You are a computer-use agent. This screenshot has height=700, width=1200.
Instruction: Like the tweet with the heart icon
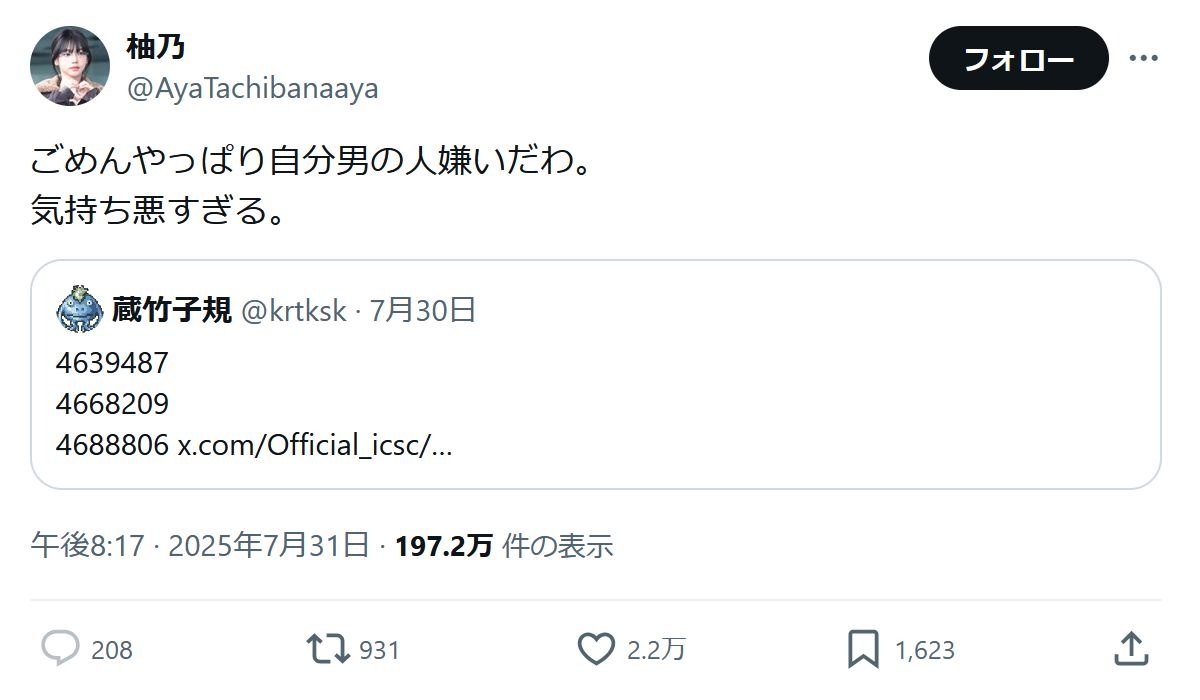click(x=597, y=649)
